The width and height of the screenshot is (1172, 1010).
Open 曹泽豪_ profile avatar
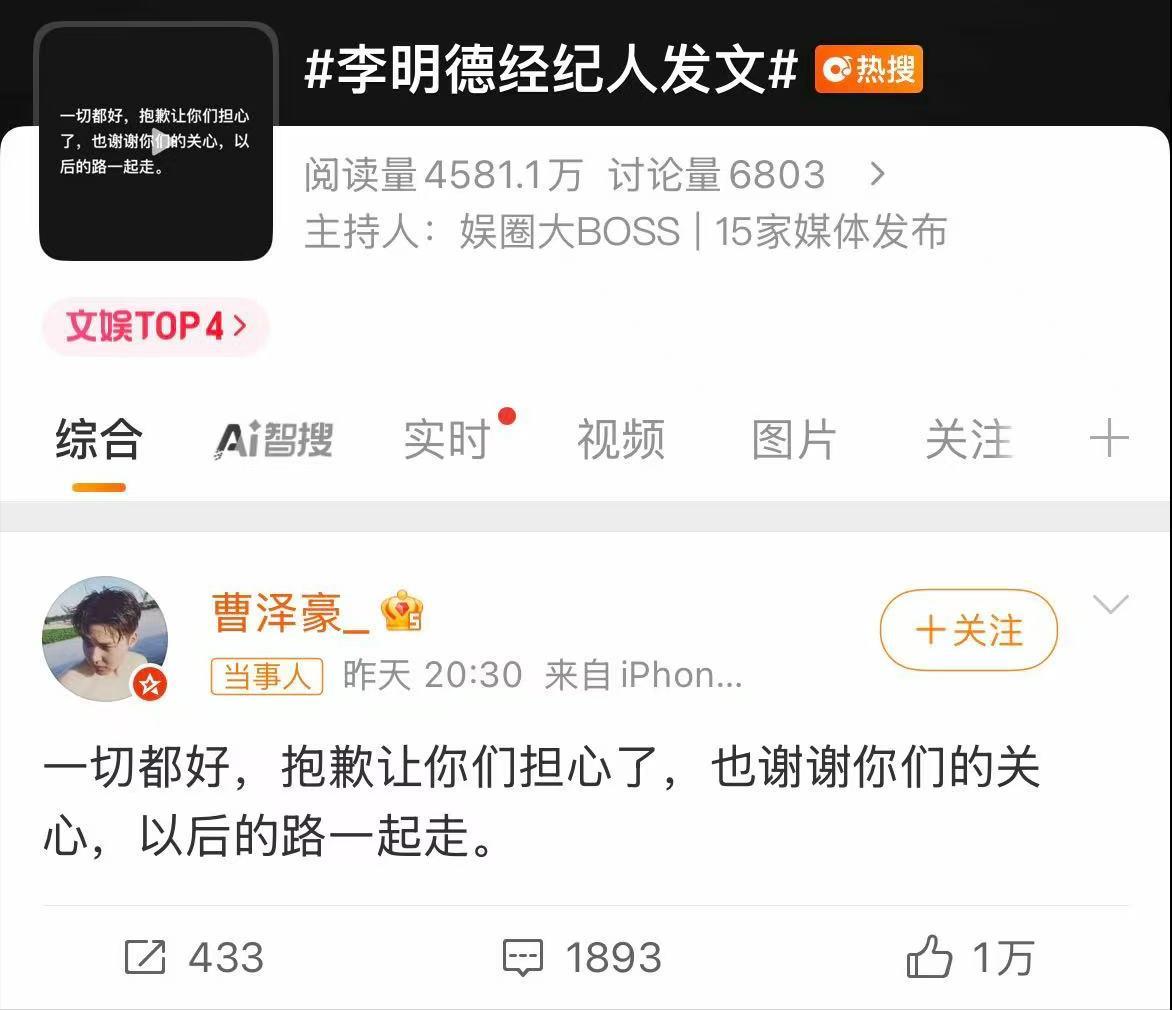105,639
